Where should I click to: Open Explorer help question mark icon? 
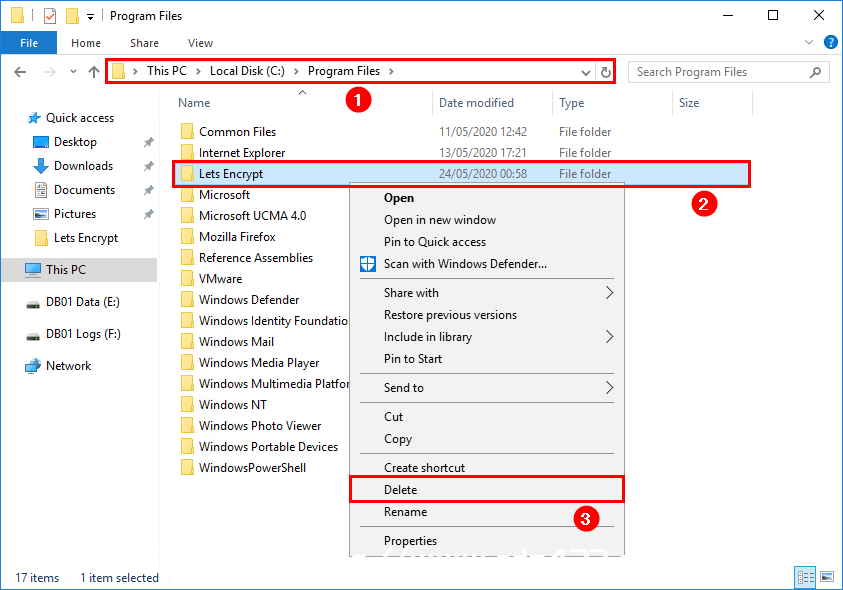click(831, 42)
